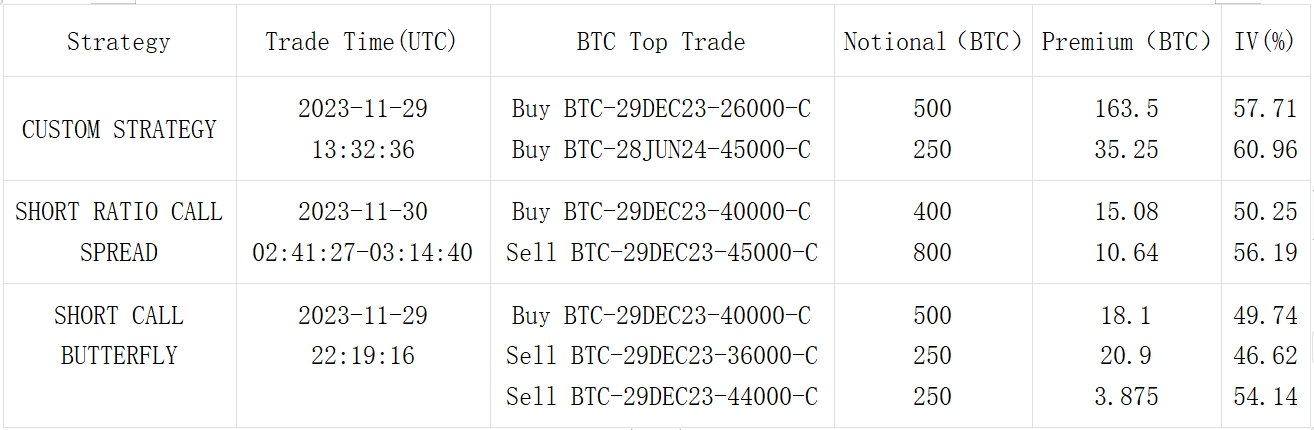1314x430 pixels.
Task: Click the 02:41:27-03:14:40 time range
Action: point(362,253)
